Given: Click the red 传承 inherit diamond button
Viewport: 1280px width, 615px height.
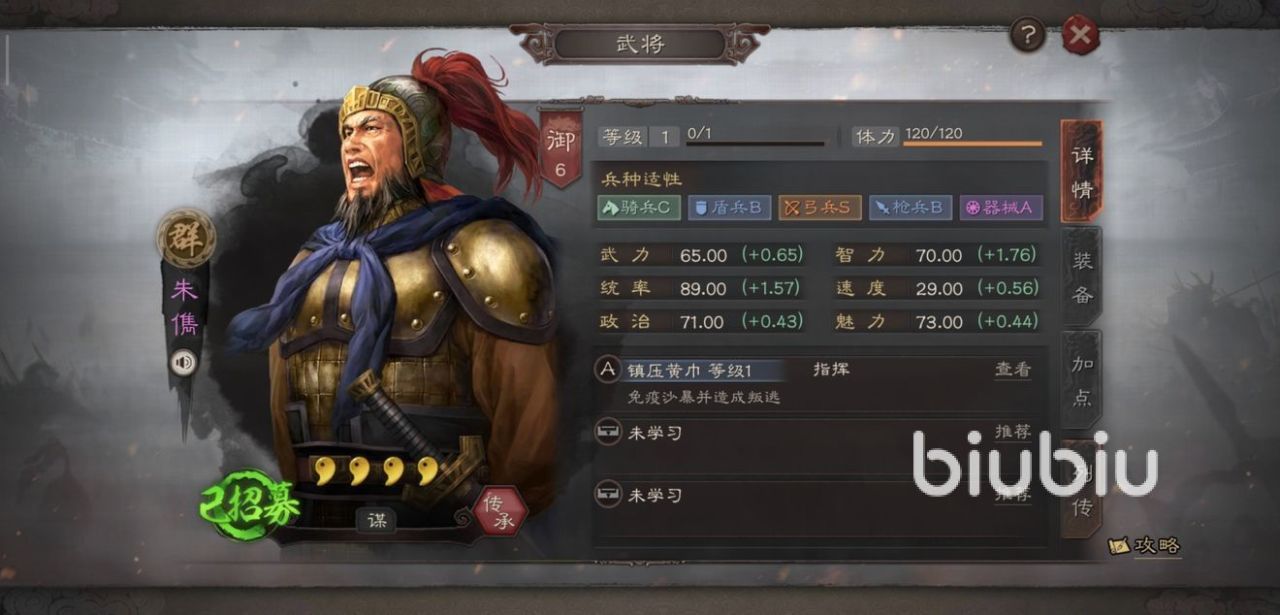Looking at the screenshot, I should coord(499,510).
